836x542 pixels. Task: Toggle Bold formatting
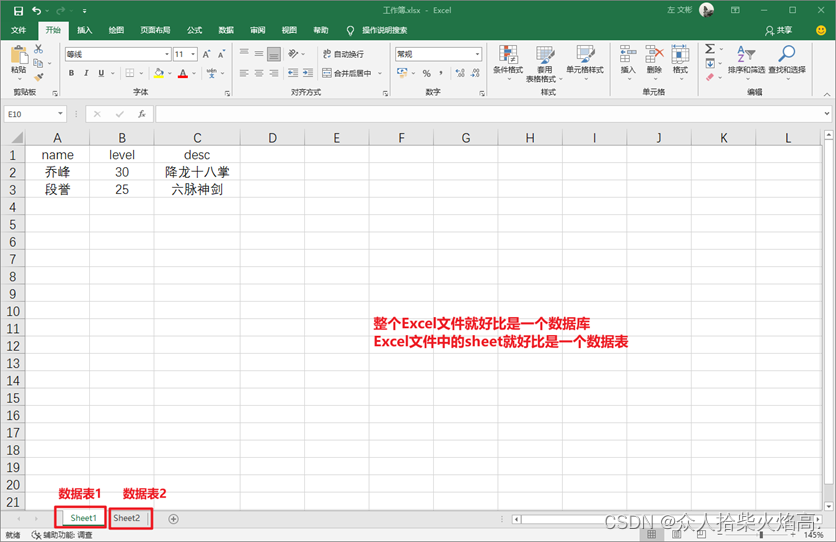[71, 73]
